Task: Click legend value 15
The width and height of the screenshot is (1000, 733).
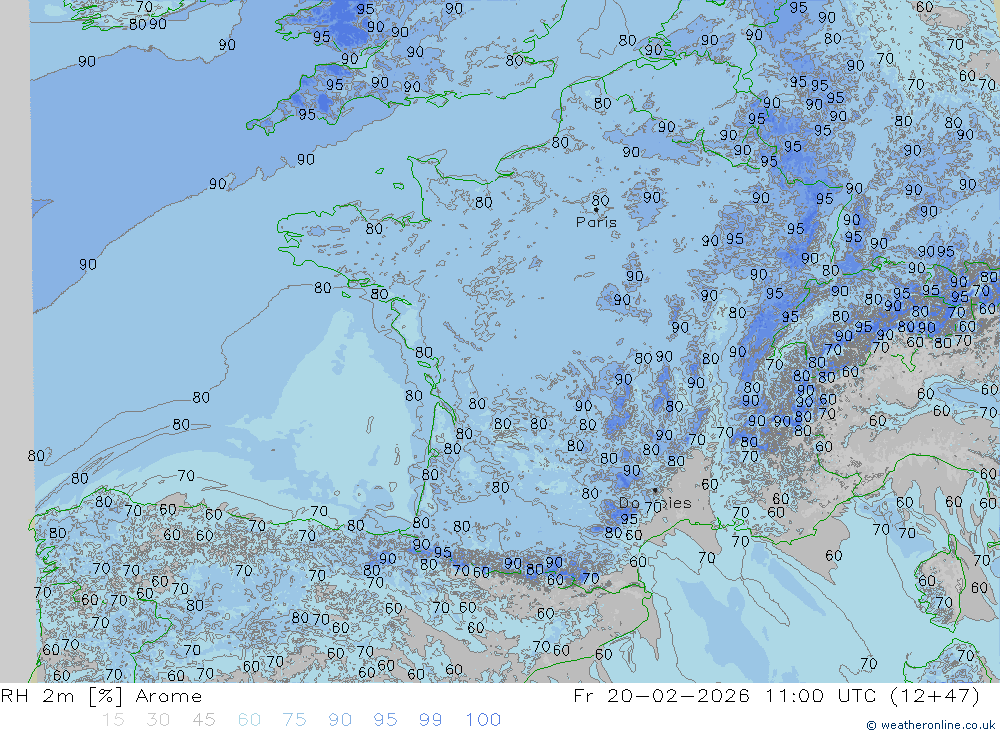Action: 113,720
